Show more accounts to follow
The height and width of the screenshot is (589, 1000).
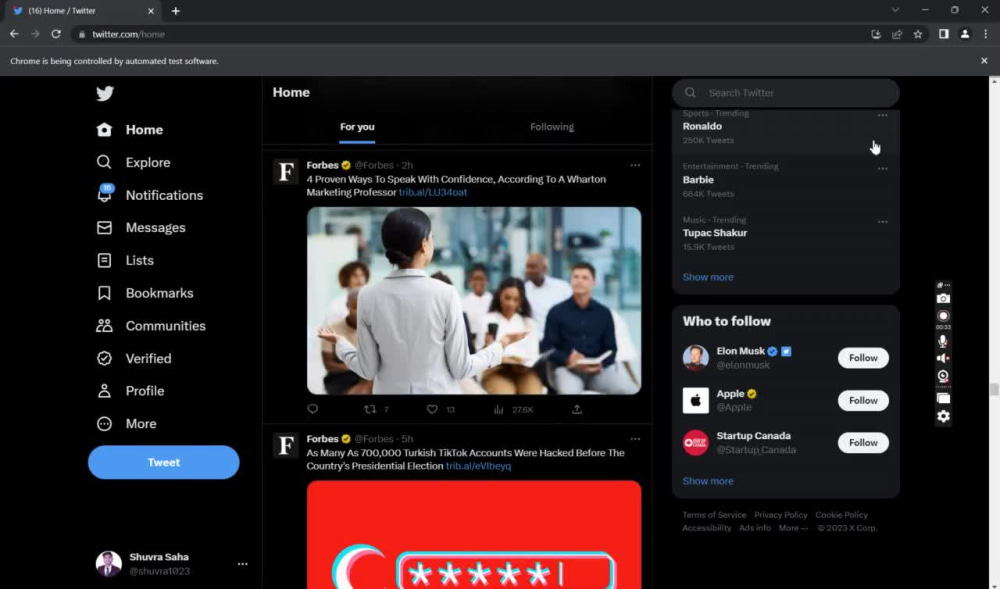(708, 481)
